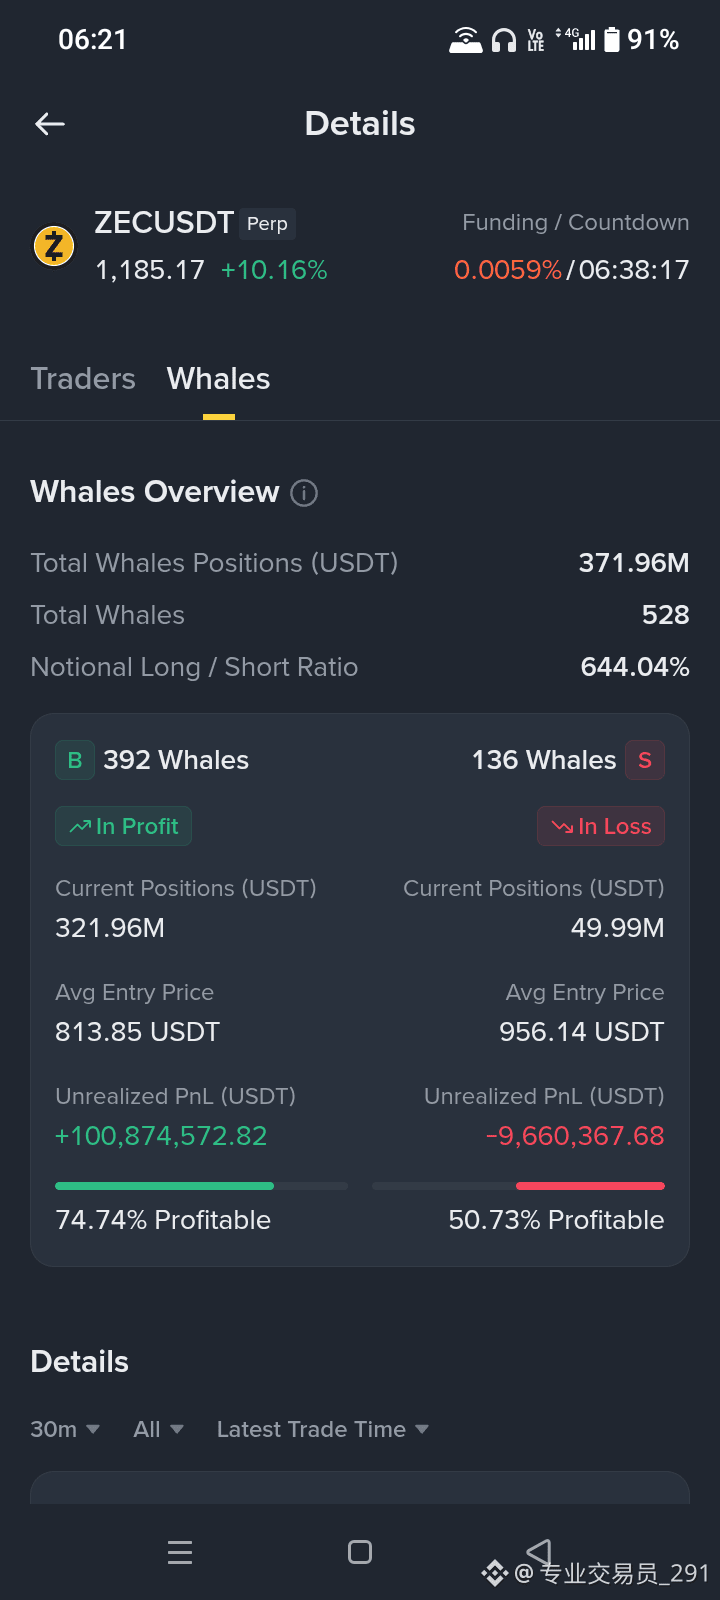This screenshot has width=720, height=1600.
Task: Tap the In Loss tag
Action: (601, 826)
